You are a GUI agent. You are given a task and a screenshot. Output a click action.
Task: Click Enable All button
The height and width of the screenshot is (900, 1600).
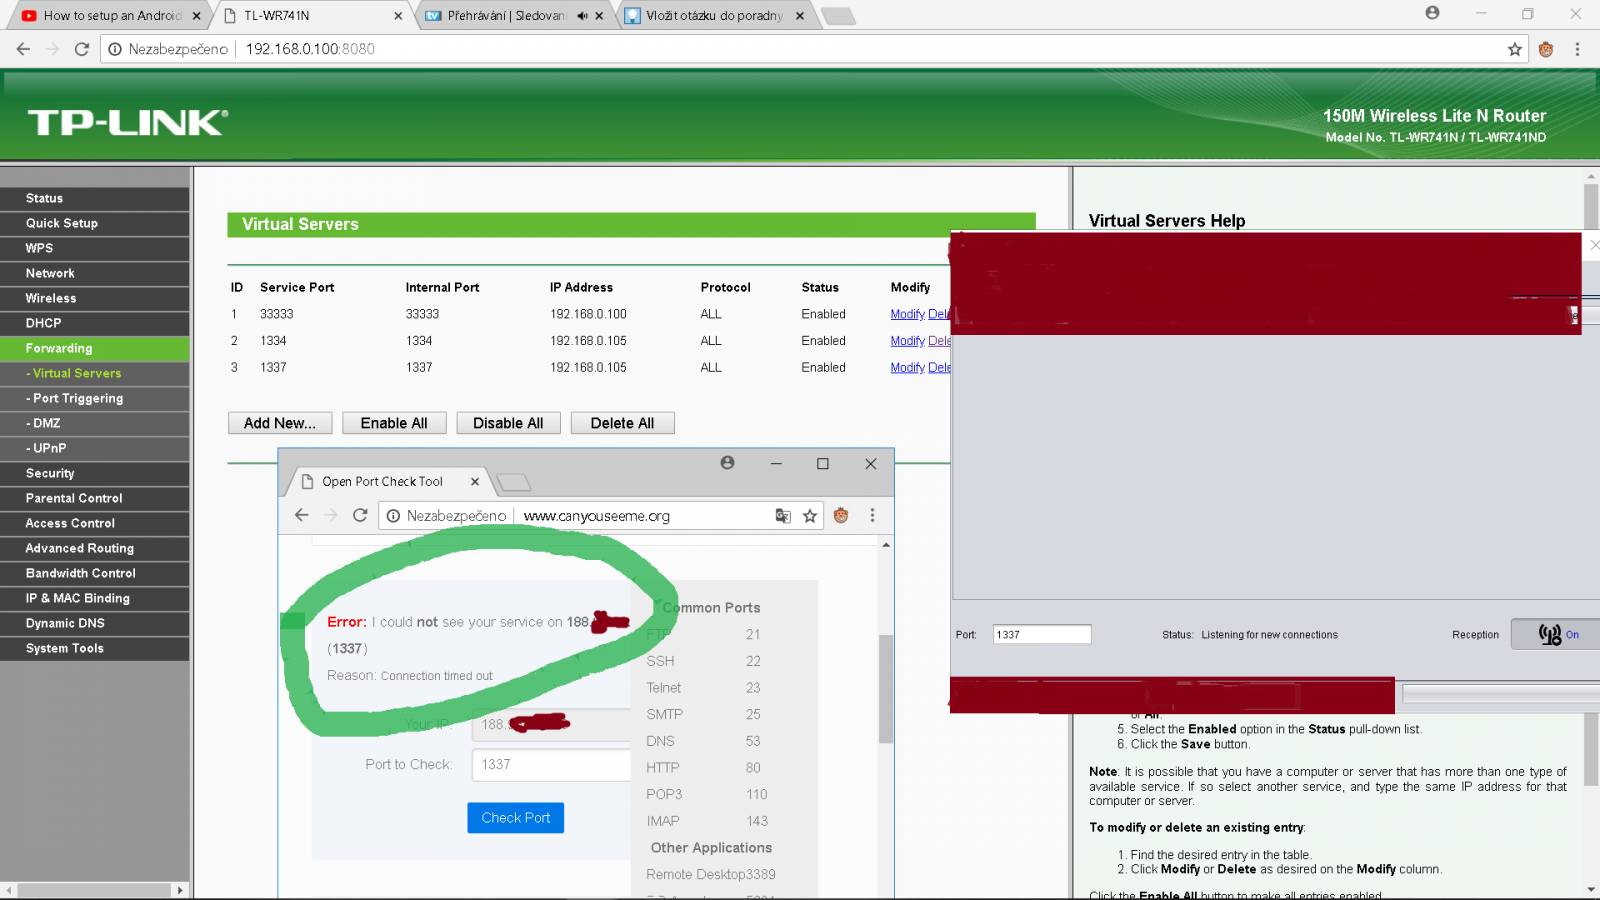394,423
